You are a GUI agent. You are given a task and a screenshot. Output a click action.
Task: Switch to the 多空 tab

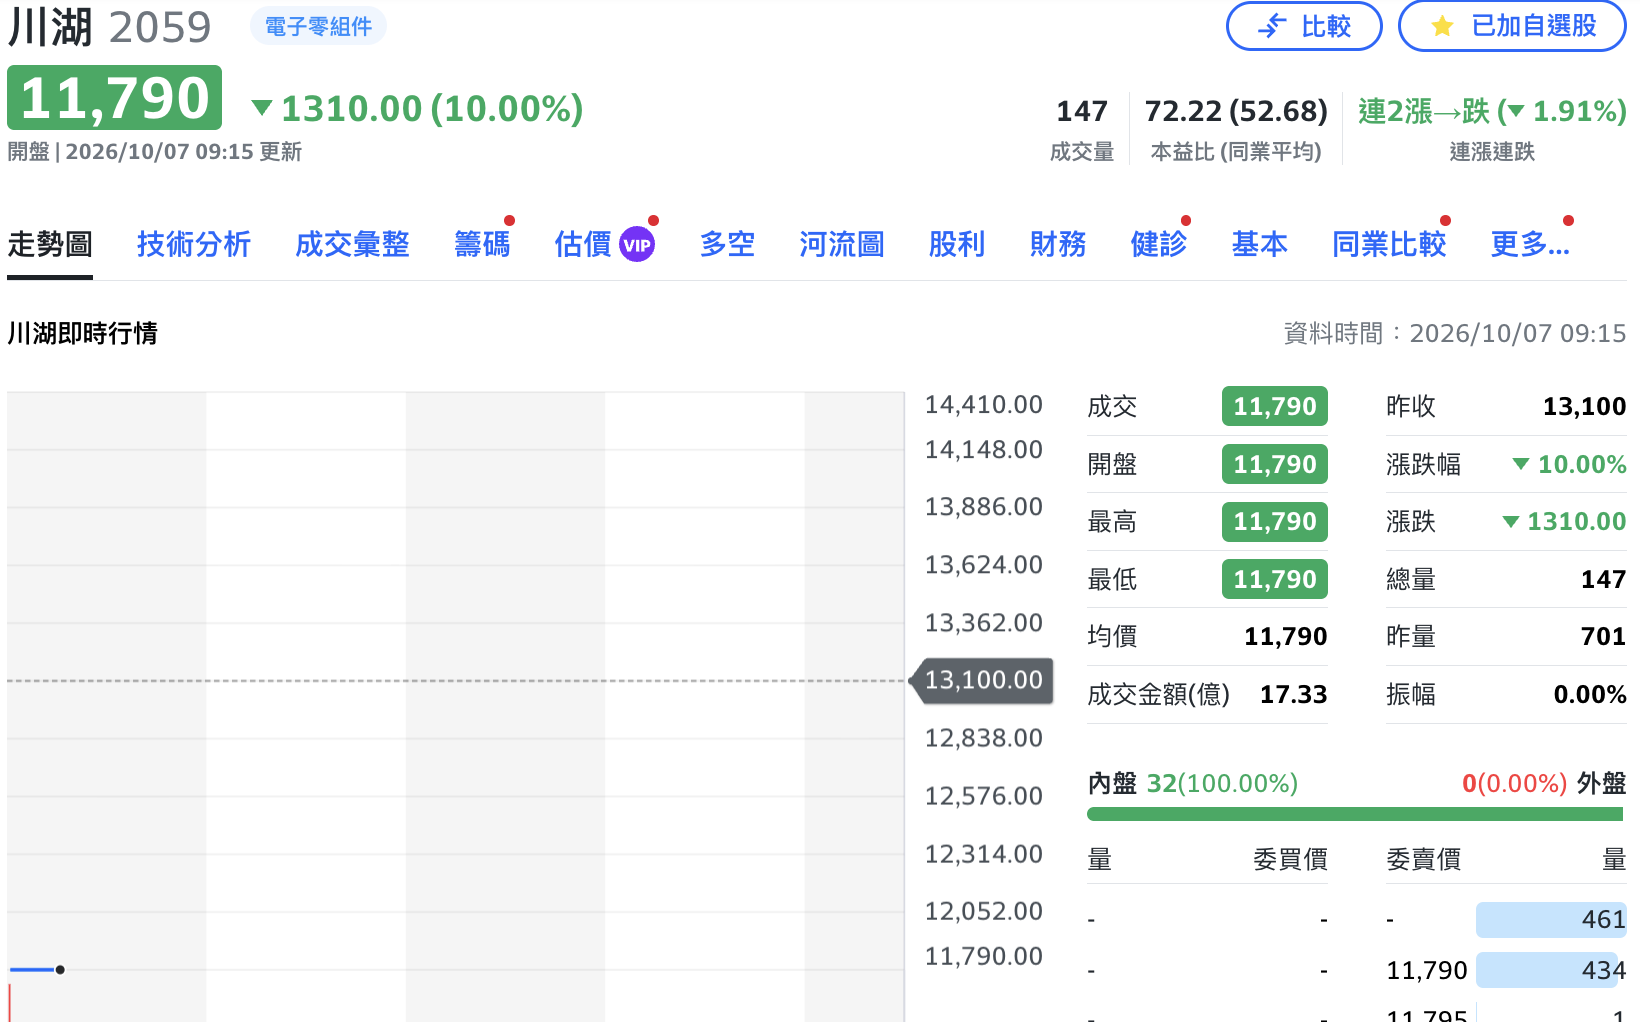[x=727, y=244]
